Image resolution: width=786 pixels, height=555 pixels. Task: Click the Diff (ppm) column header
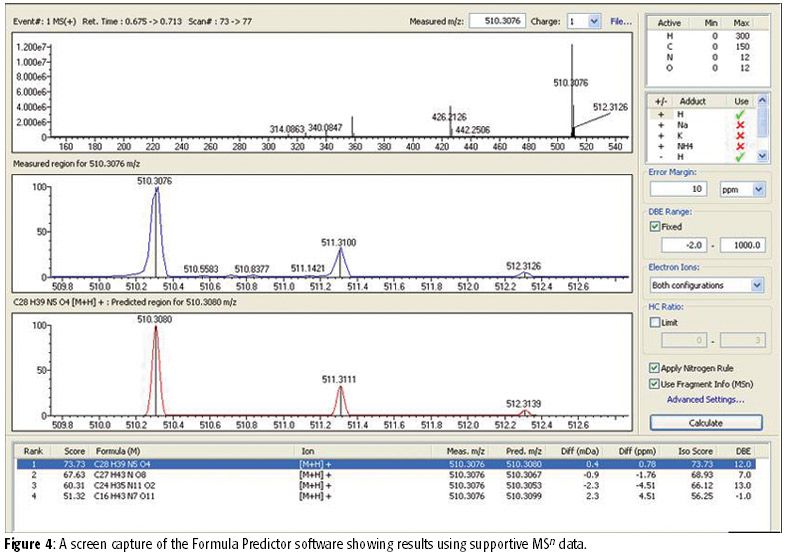click(x=637, y=451)
